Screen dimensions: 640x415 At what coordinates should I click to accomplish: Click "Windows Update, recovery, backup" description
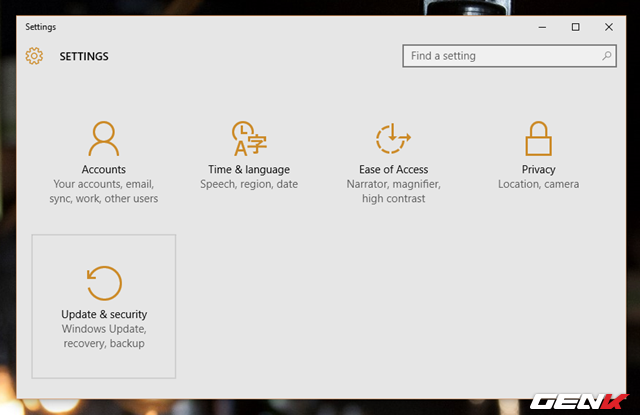coord(104,336)
